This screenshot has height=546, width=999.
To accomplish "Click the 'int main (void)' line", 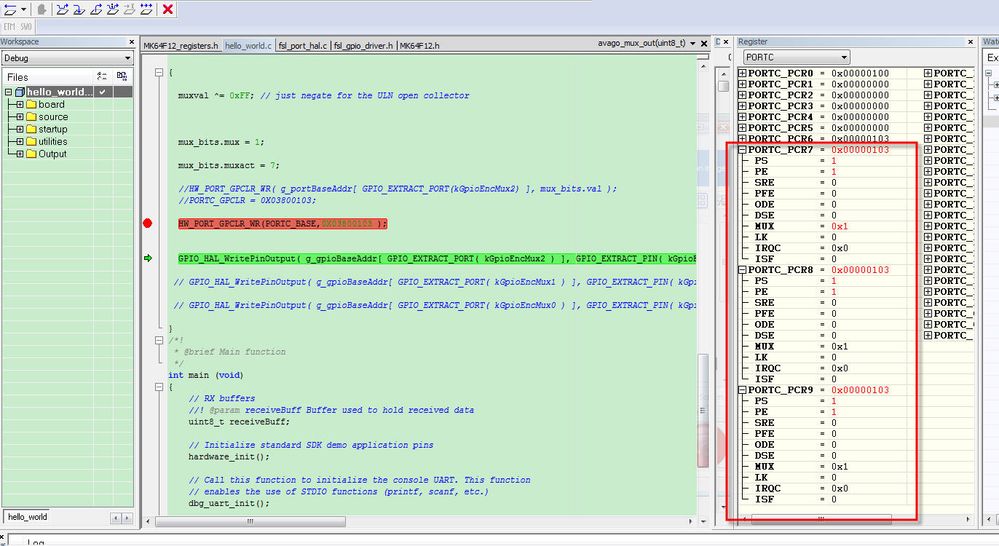I will tap(205, 375).
